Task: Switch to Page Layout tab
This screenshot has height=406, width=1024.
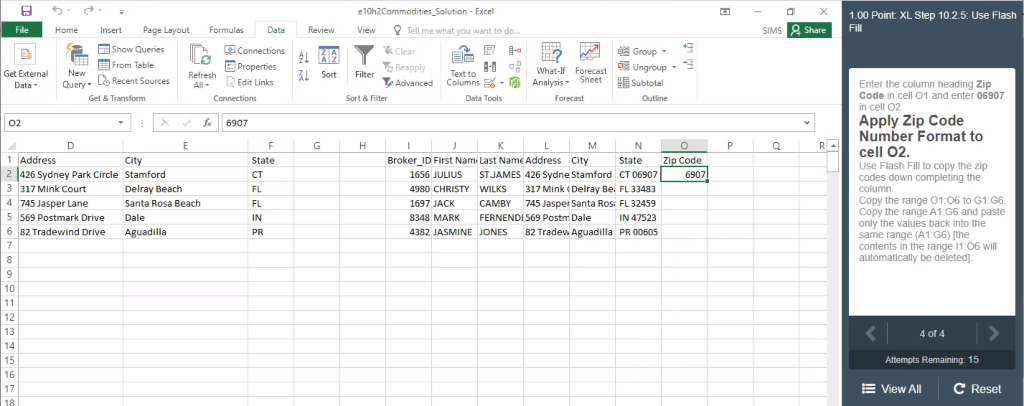Action: (x=166, y=30)
